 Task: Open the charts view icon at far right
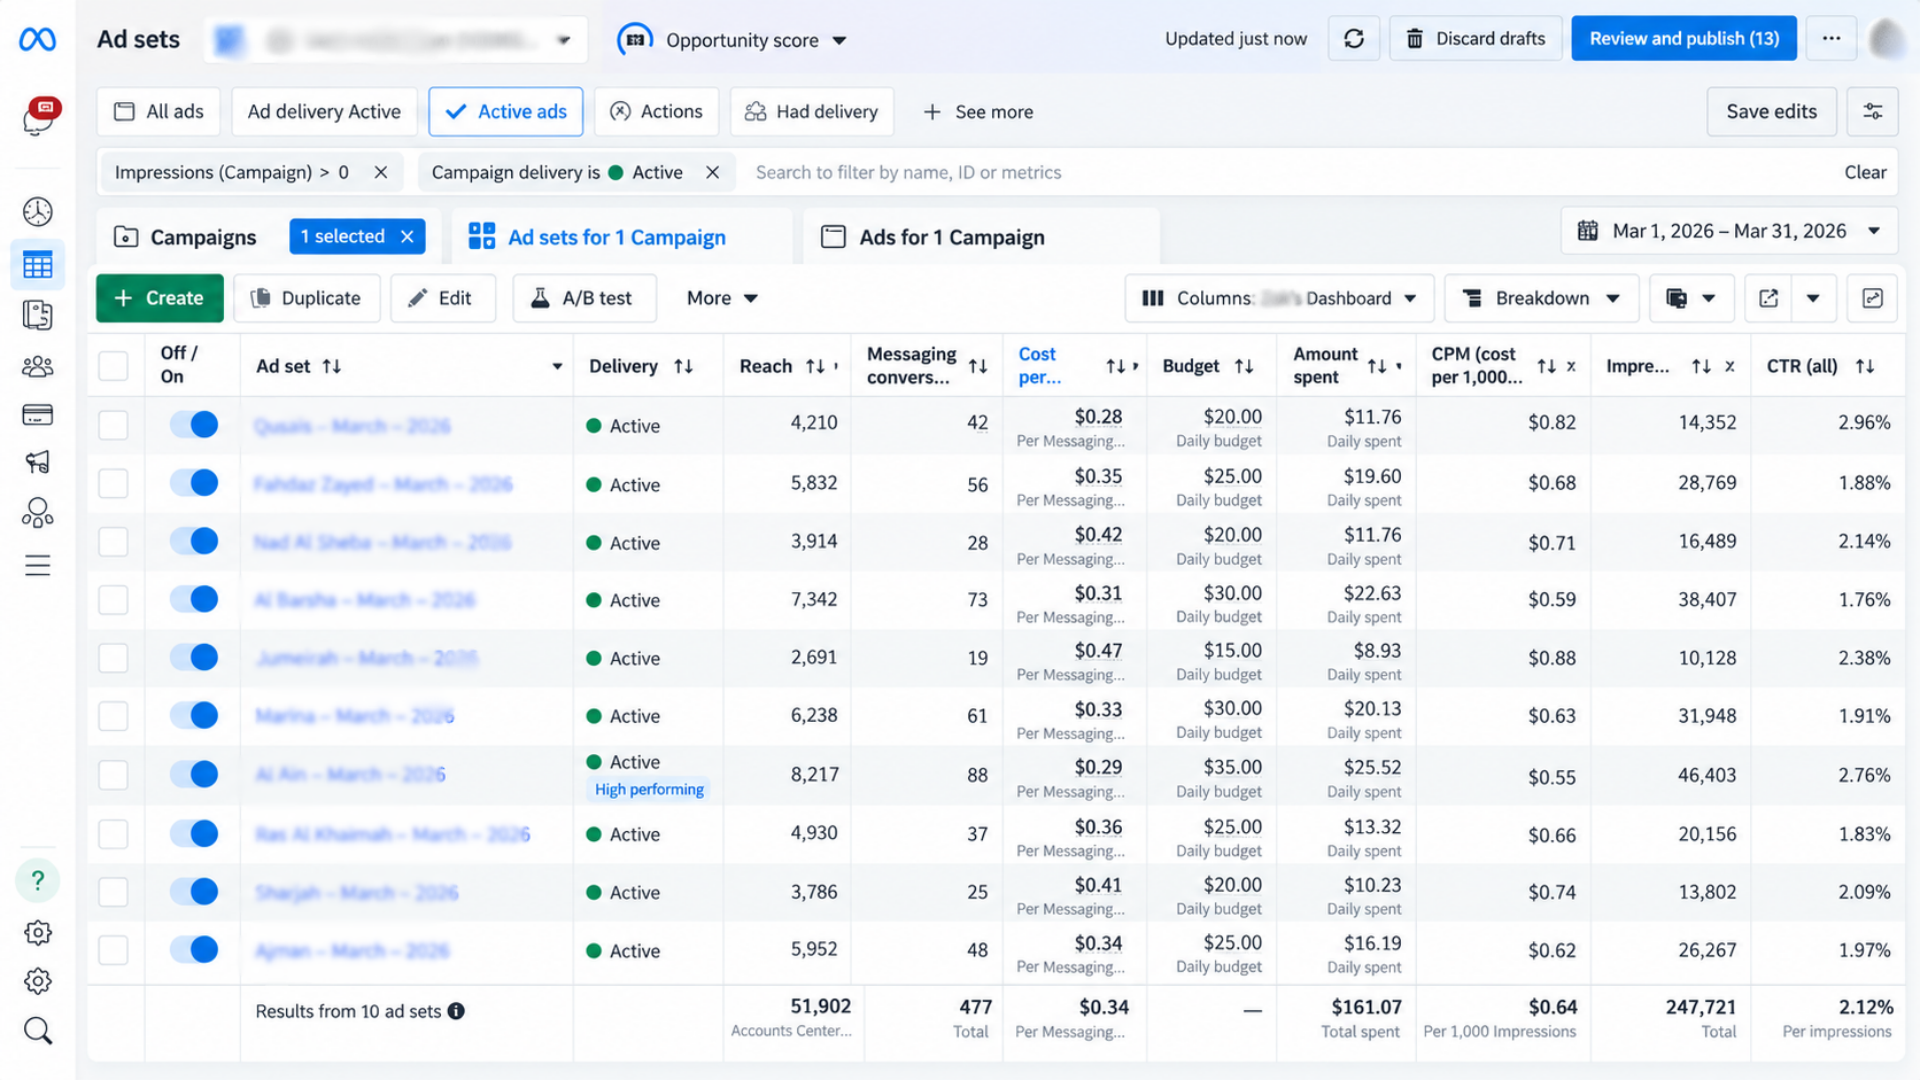point(1872,298)
